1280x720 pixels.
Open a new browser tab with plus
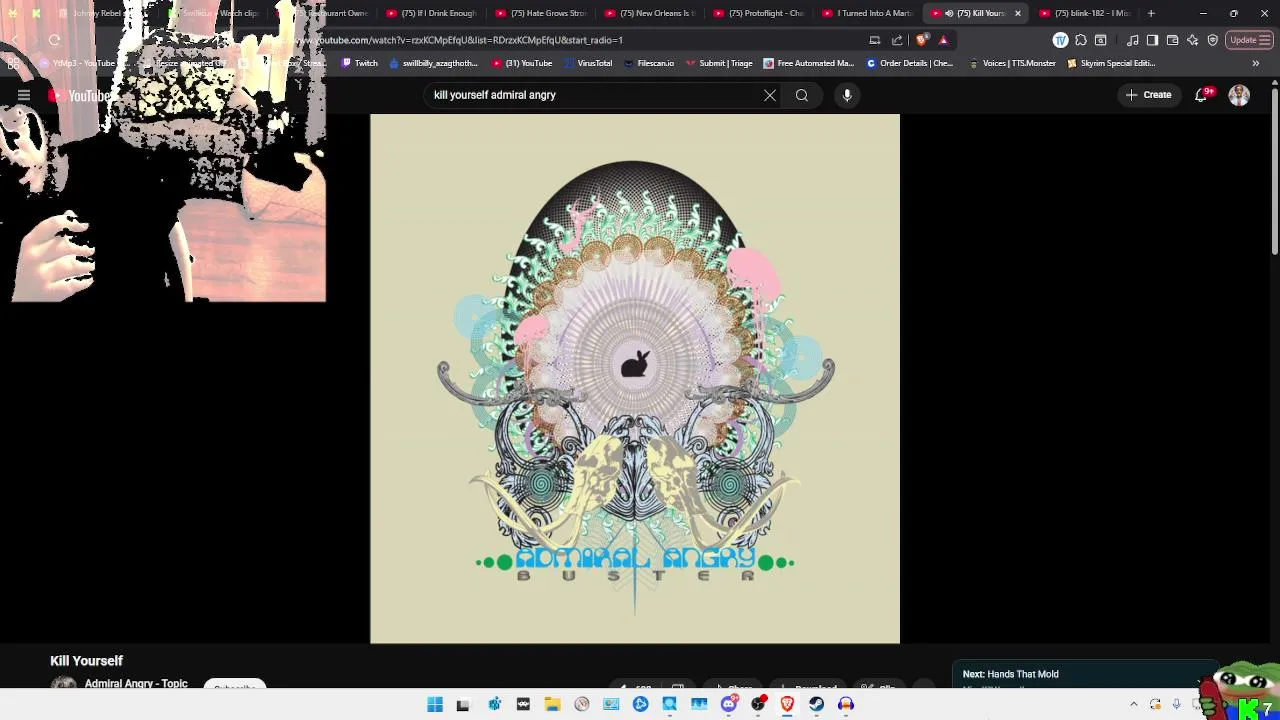click(x=1151, y=13)
